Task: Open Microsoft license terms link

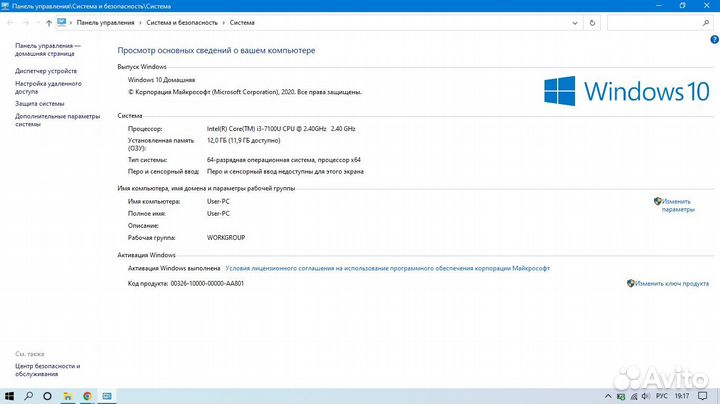Action: pyautogui.click(x=388, y=268)
